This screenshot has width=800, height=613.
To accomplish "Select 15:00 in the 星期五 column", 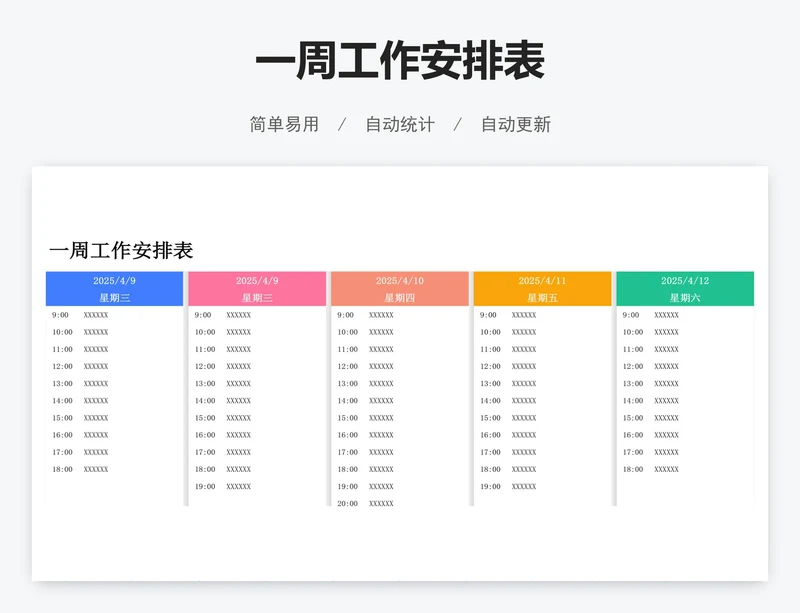I will coord(490,418).
